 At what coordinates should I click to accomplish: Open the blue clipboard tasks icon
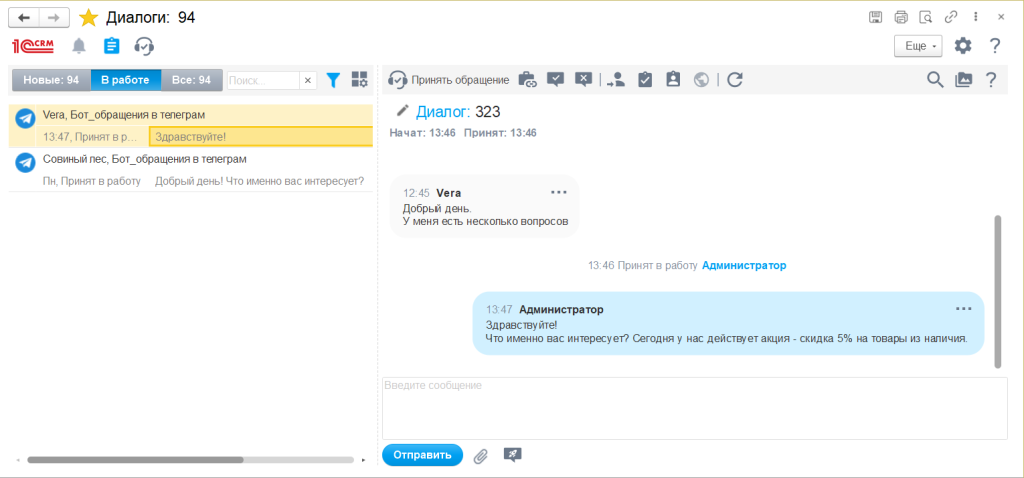(x=111, y=46)
